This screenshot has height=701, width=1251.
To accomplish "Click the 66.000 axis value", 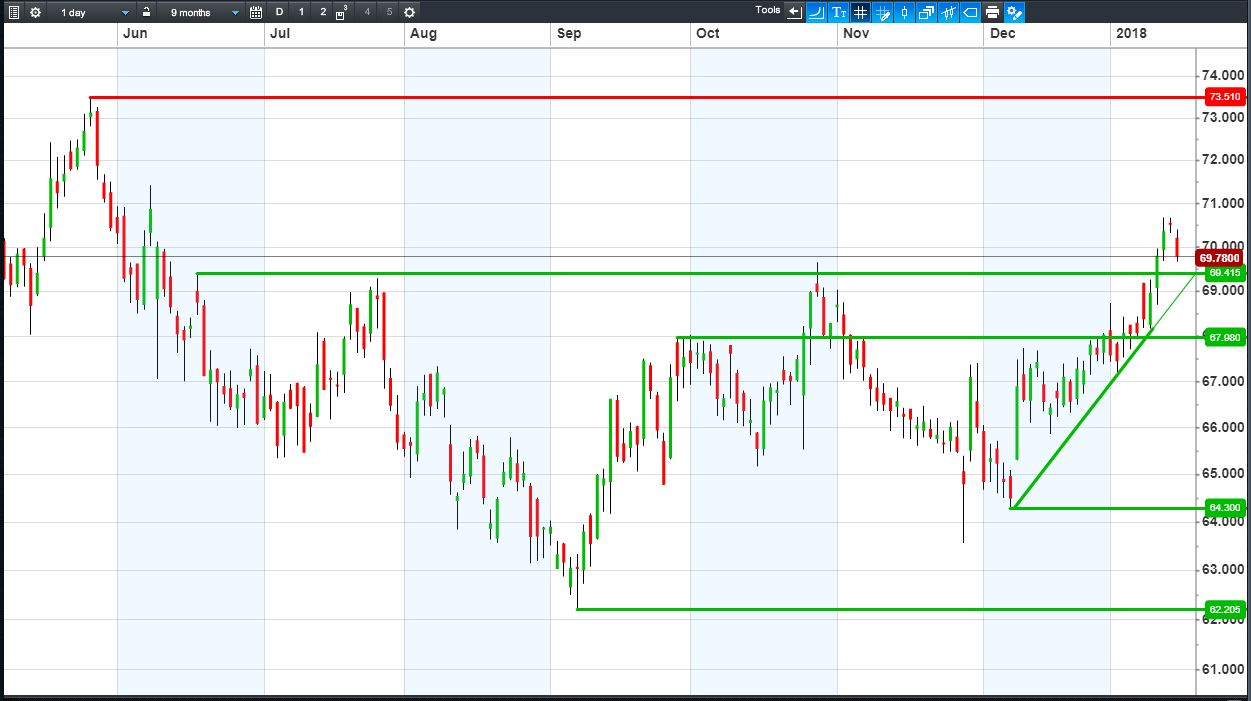I will (1222, 427).
